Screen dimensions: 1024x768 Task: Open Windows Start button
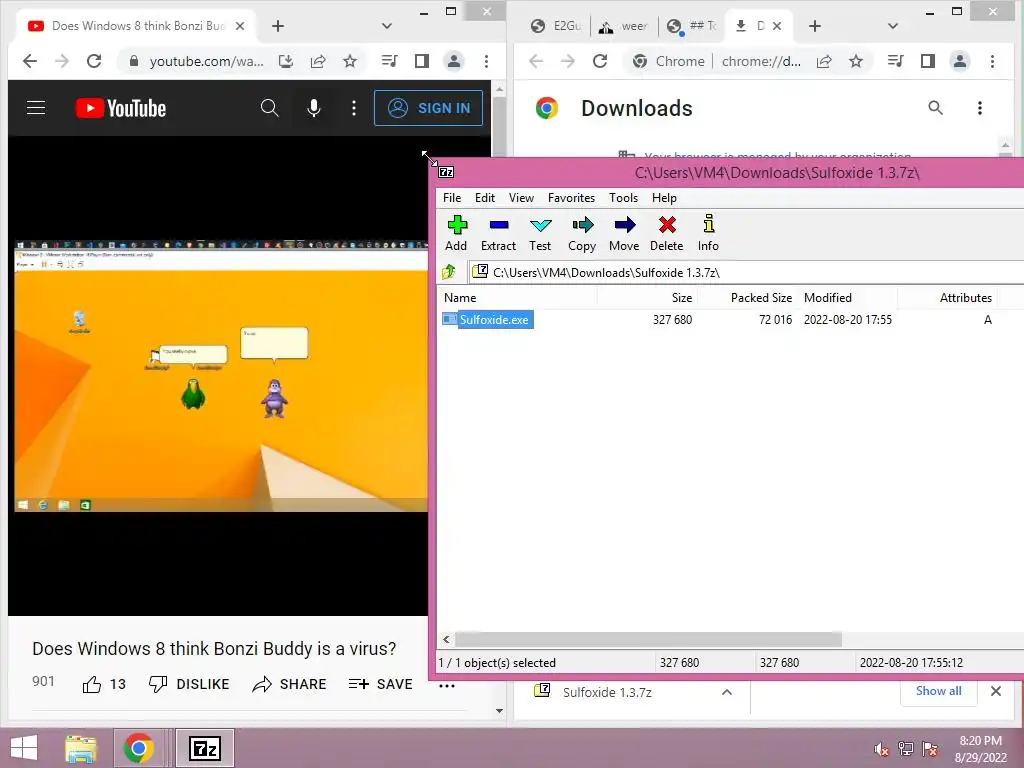coord(24,748)
